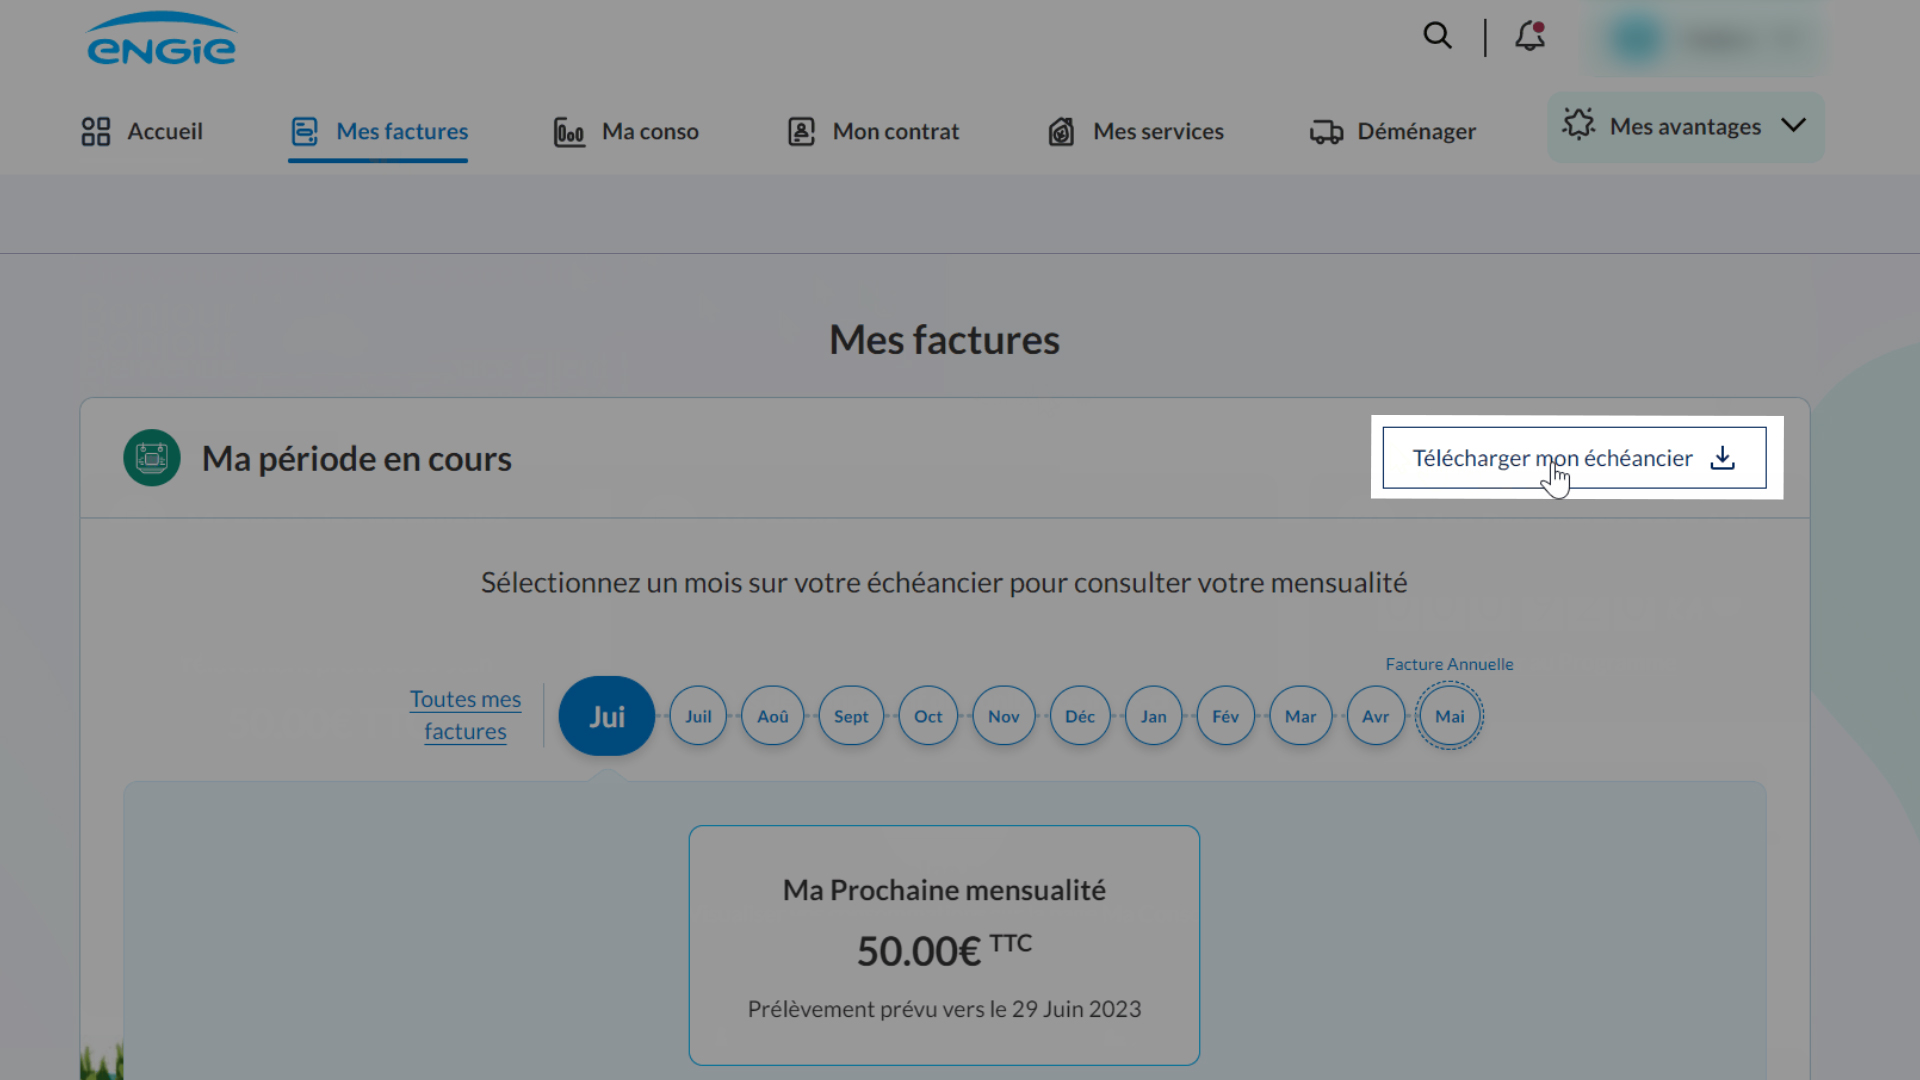Click the ENGIE logo
The width and height of the screenshot is (1920, 1080).
161,38
